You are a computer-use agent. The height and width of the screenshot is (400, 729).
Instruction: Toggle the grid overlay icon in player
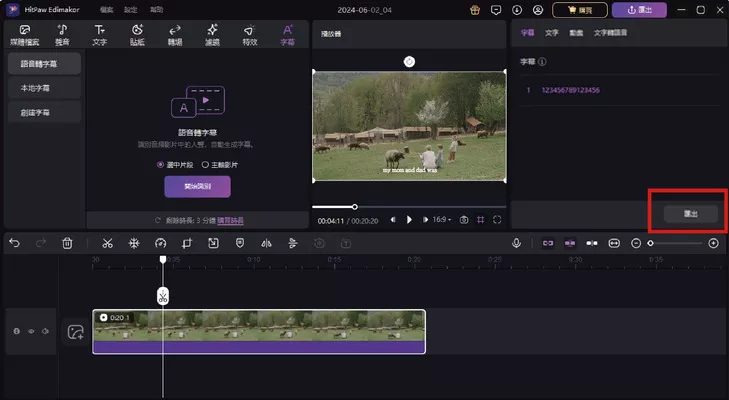[x=480, y=220]
